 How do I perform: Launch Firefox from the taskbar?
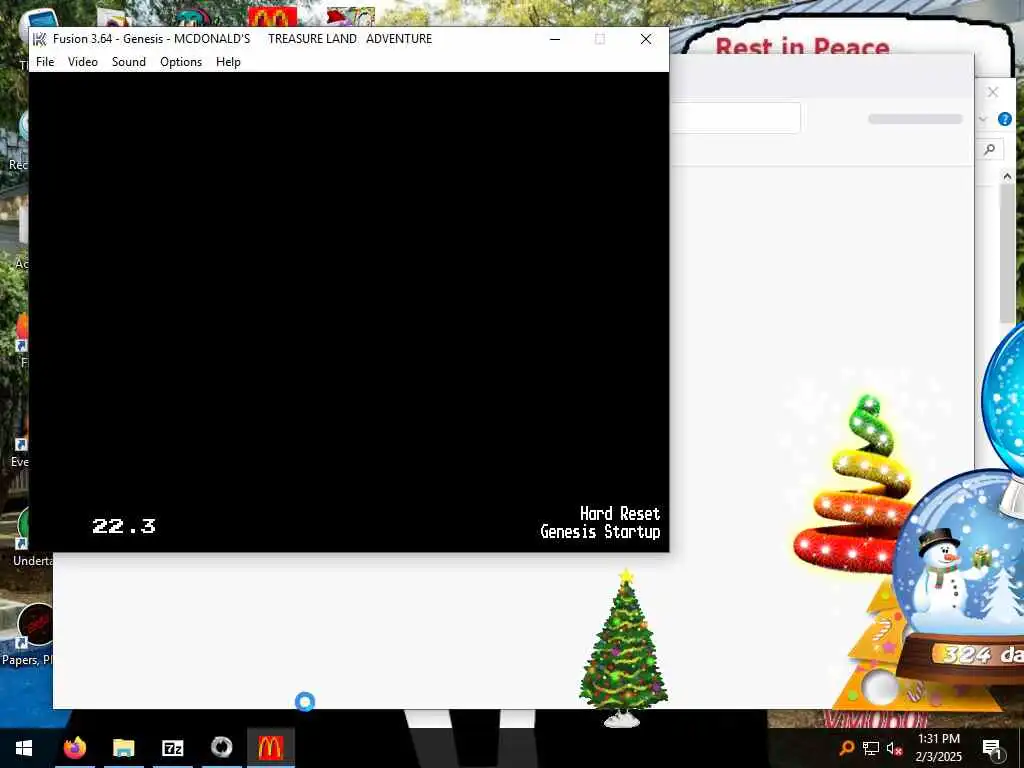(x=74, y=748)
